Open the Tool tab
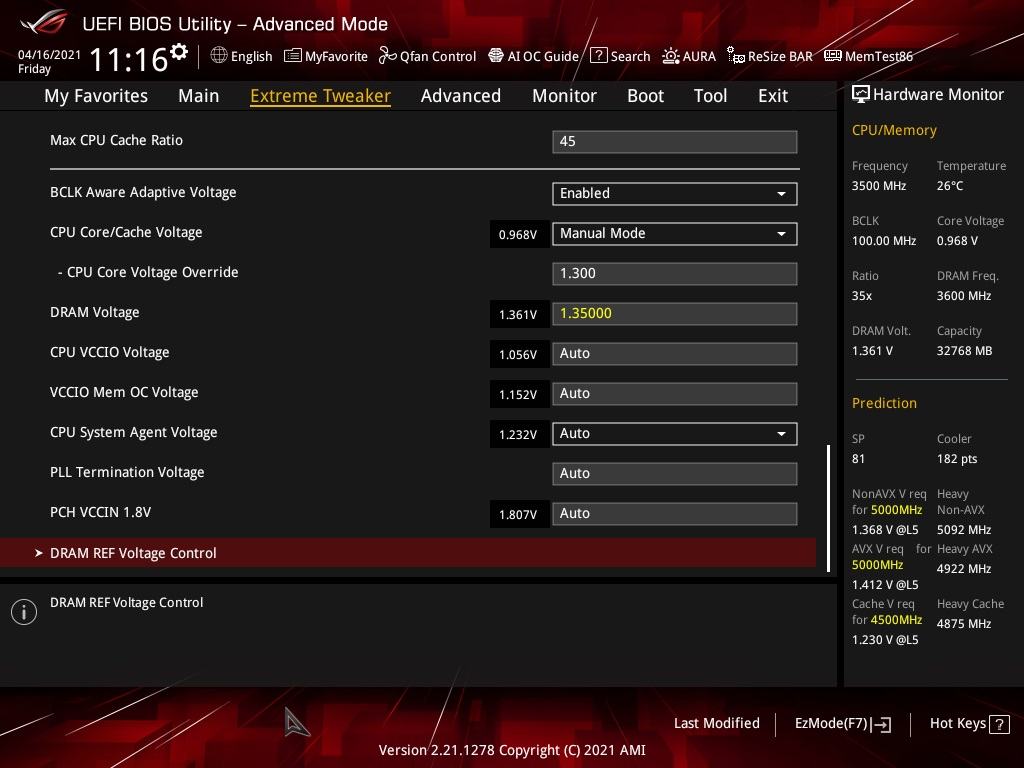The height and width of the screenshot is (768, 1024). (x=710, y=96)
